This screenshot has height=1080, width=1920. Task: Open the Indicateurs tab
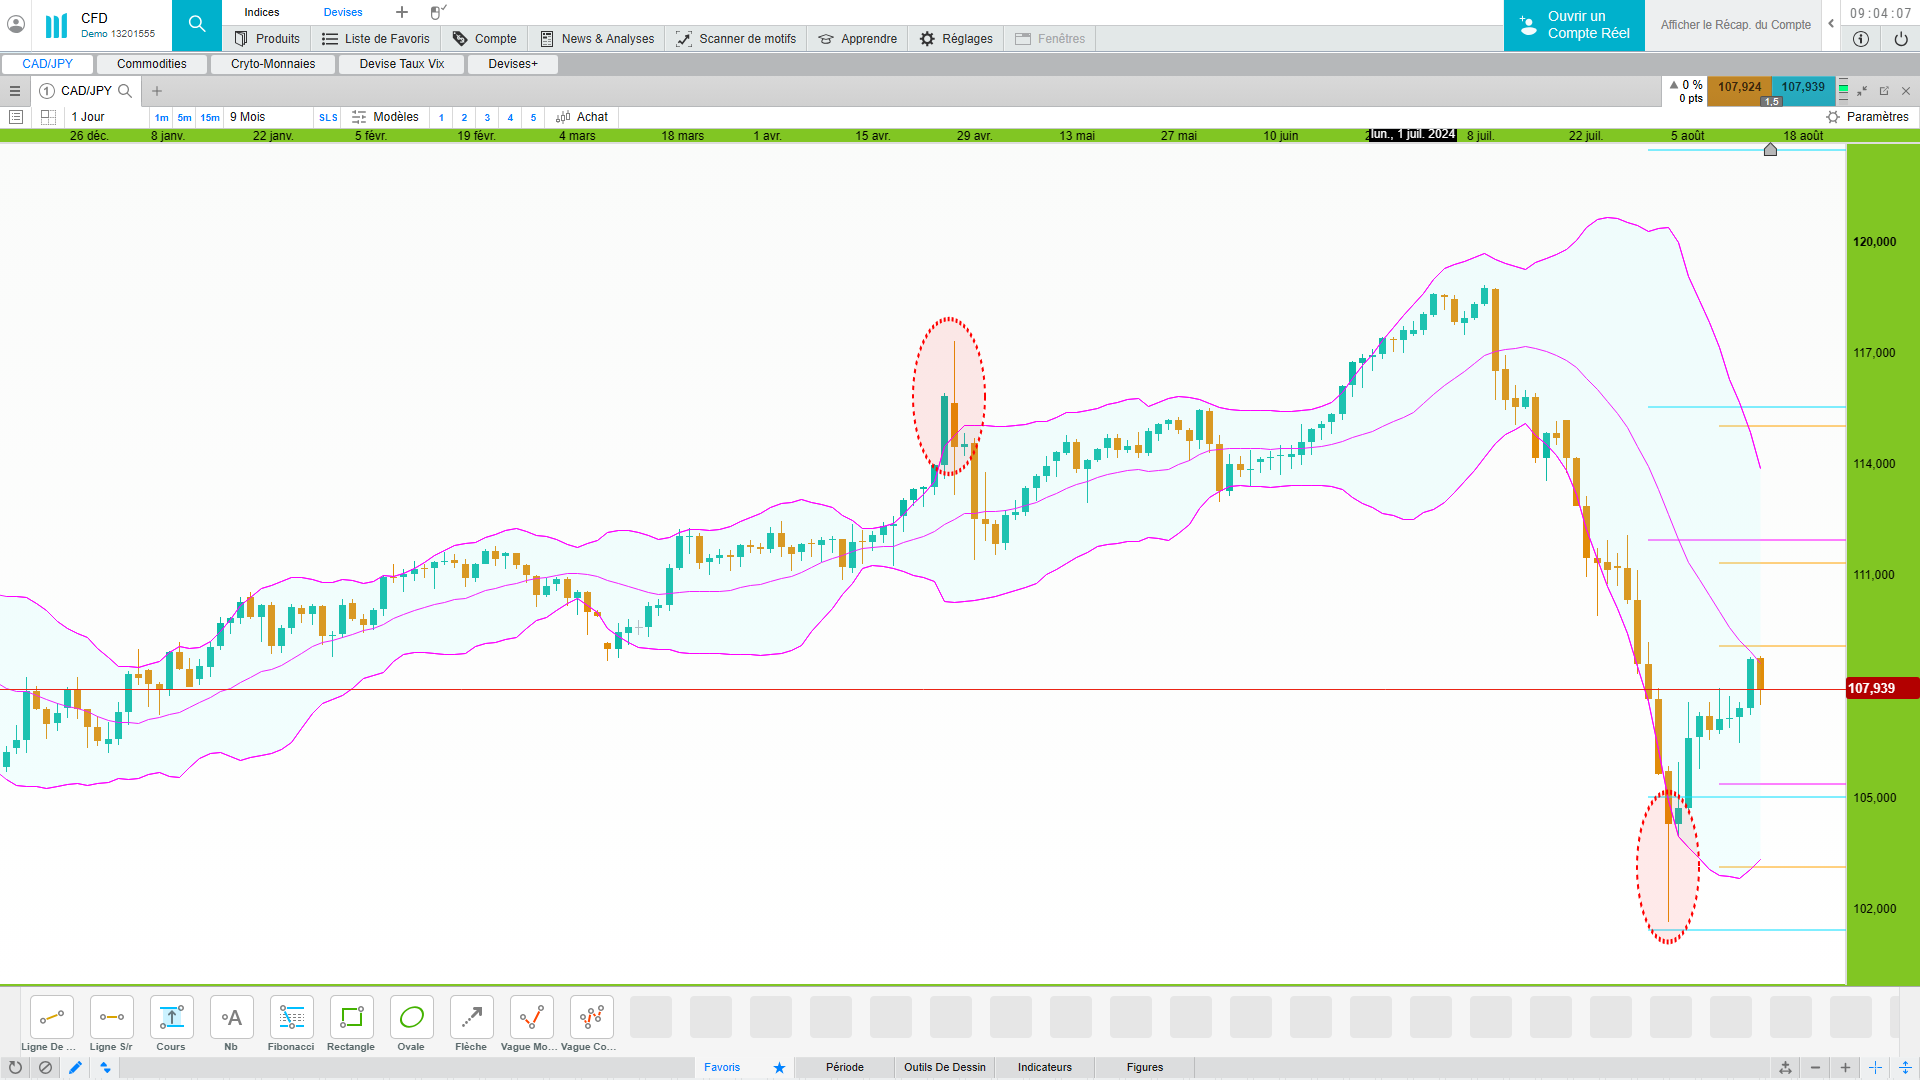tap(1044, 1068)
